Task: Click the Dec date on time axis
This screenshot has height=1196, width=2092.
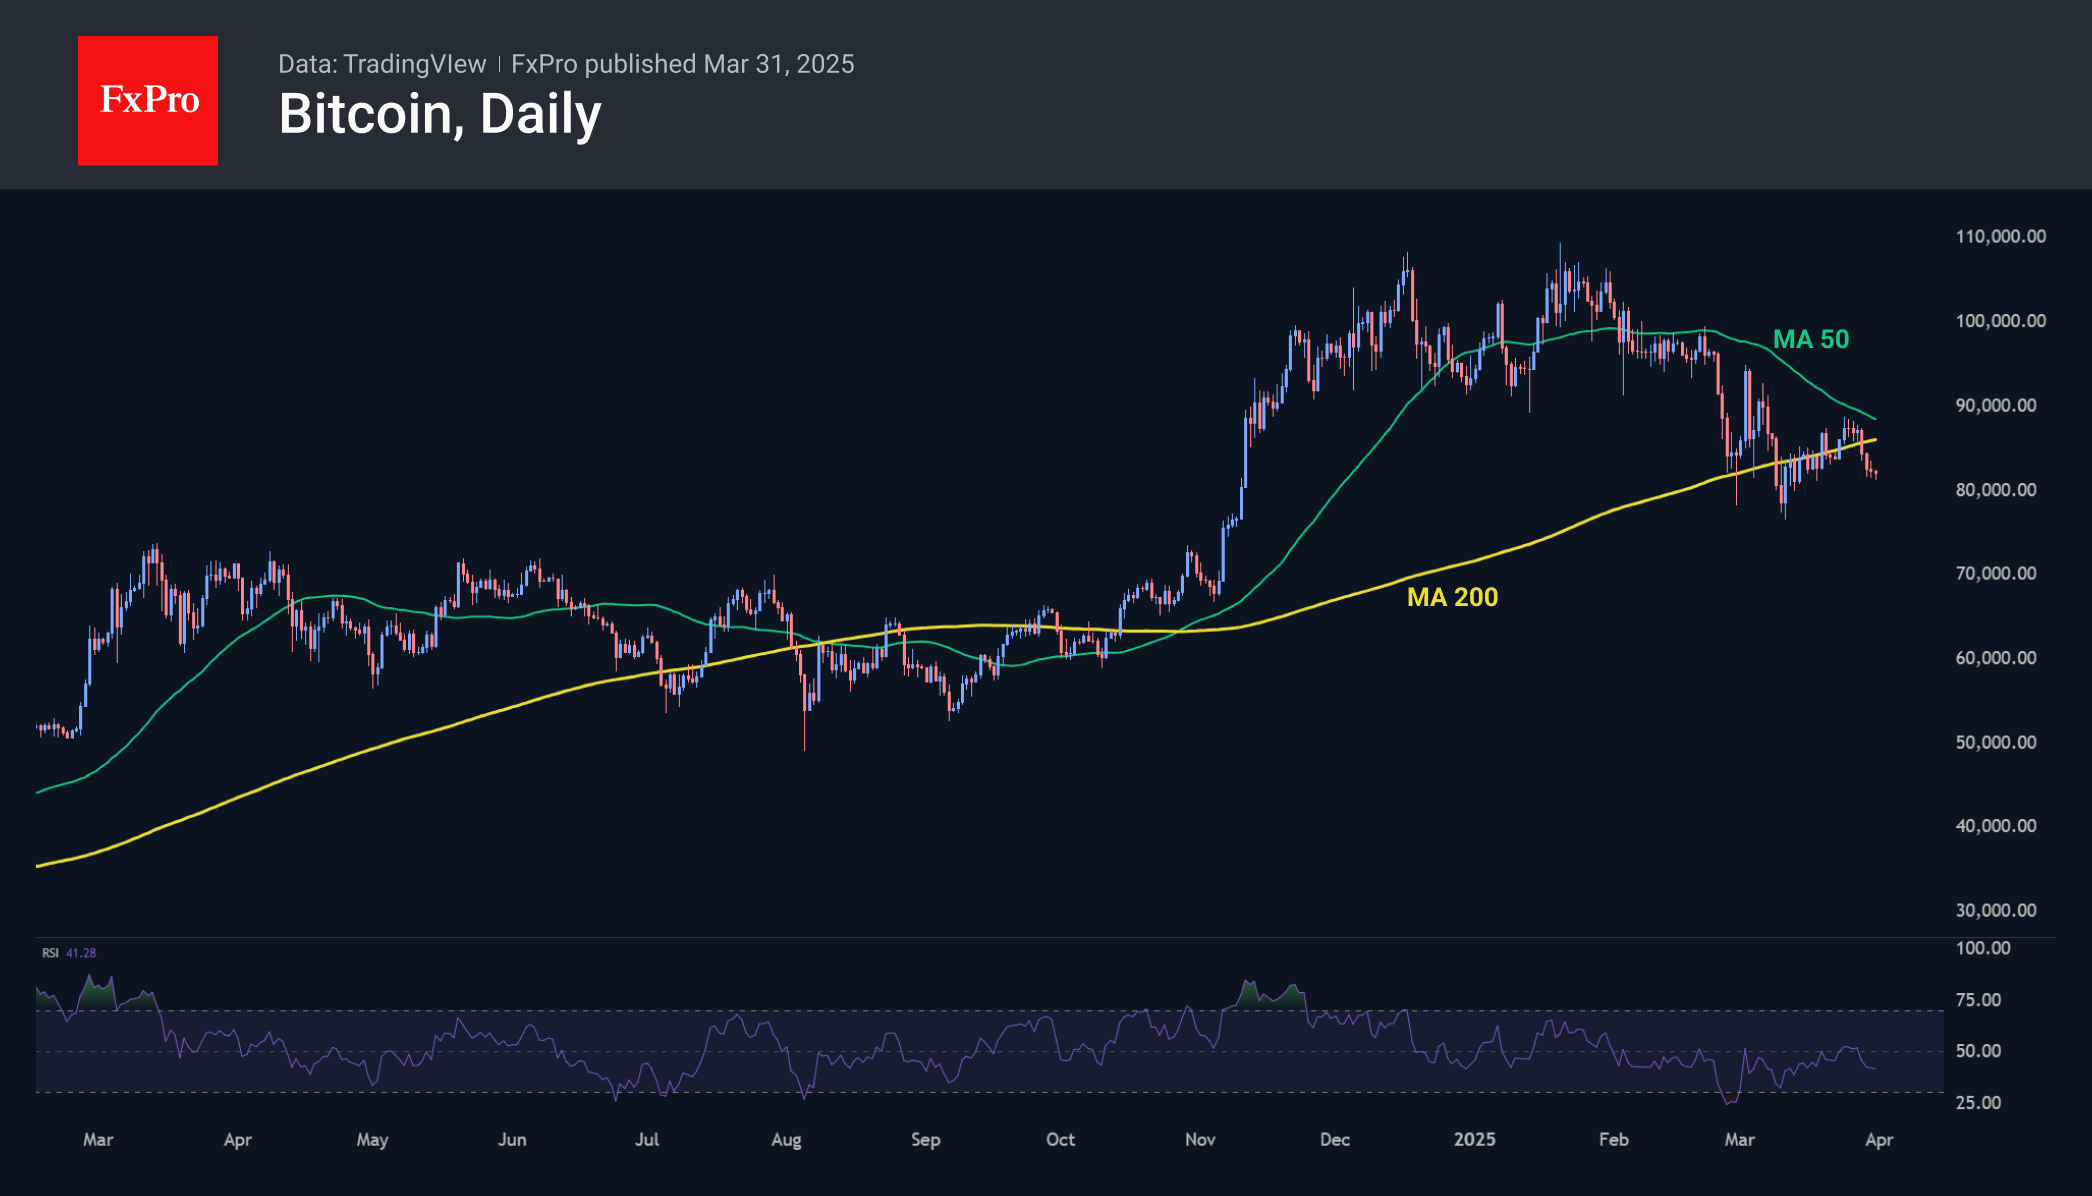Action: [1335, 1140]
